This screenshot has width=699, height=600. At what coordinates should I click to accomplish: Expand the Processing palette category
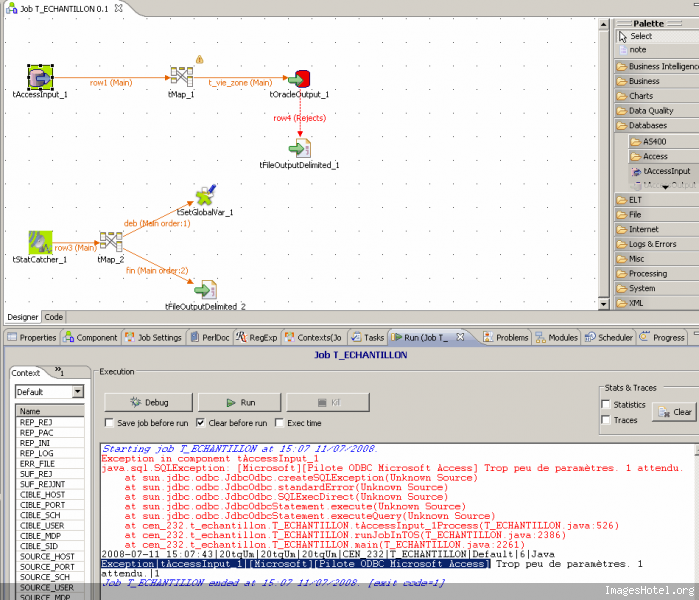click(x=650, y=273)
